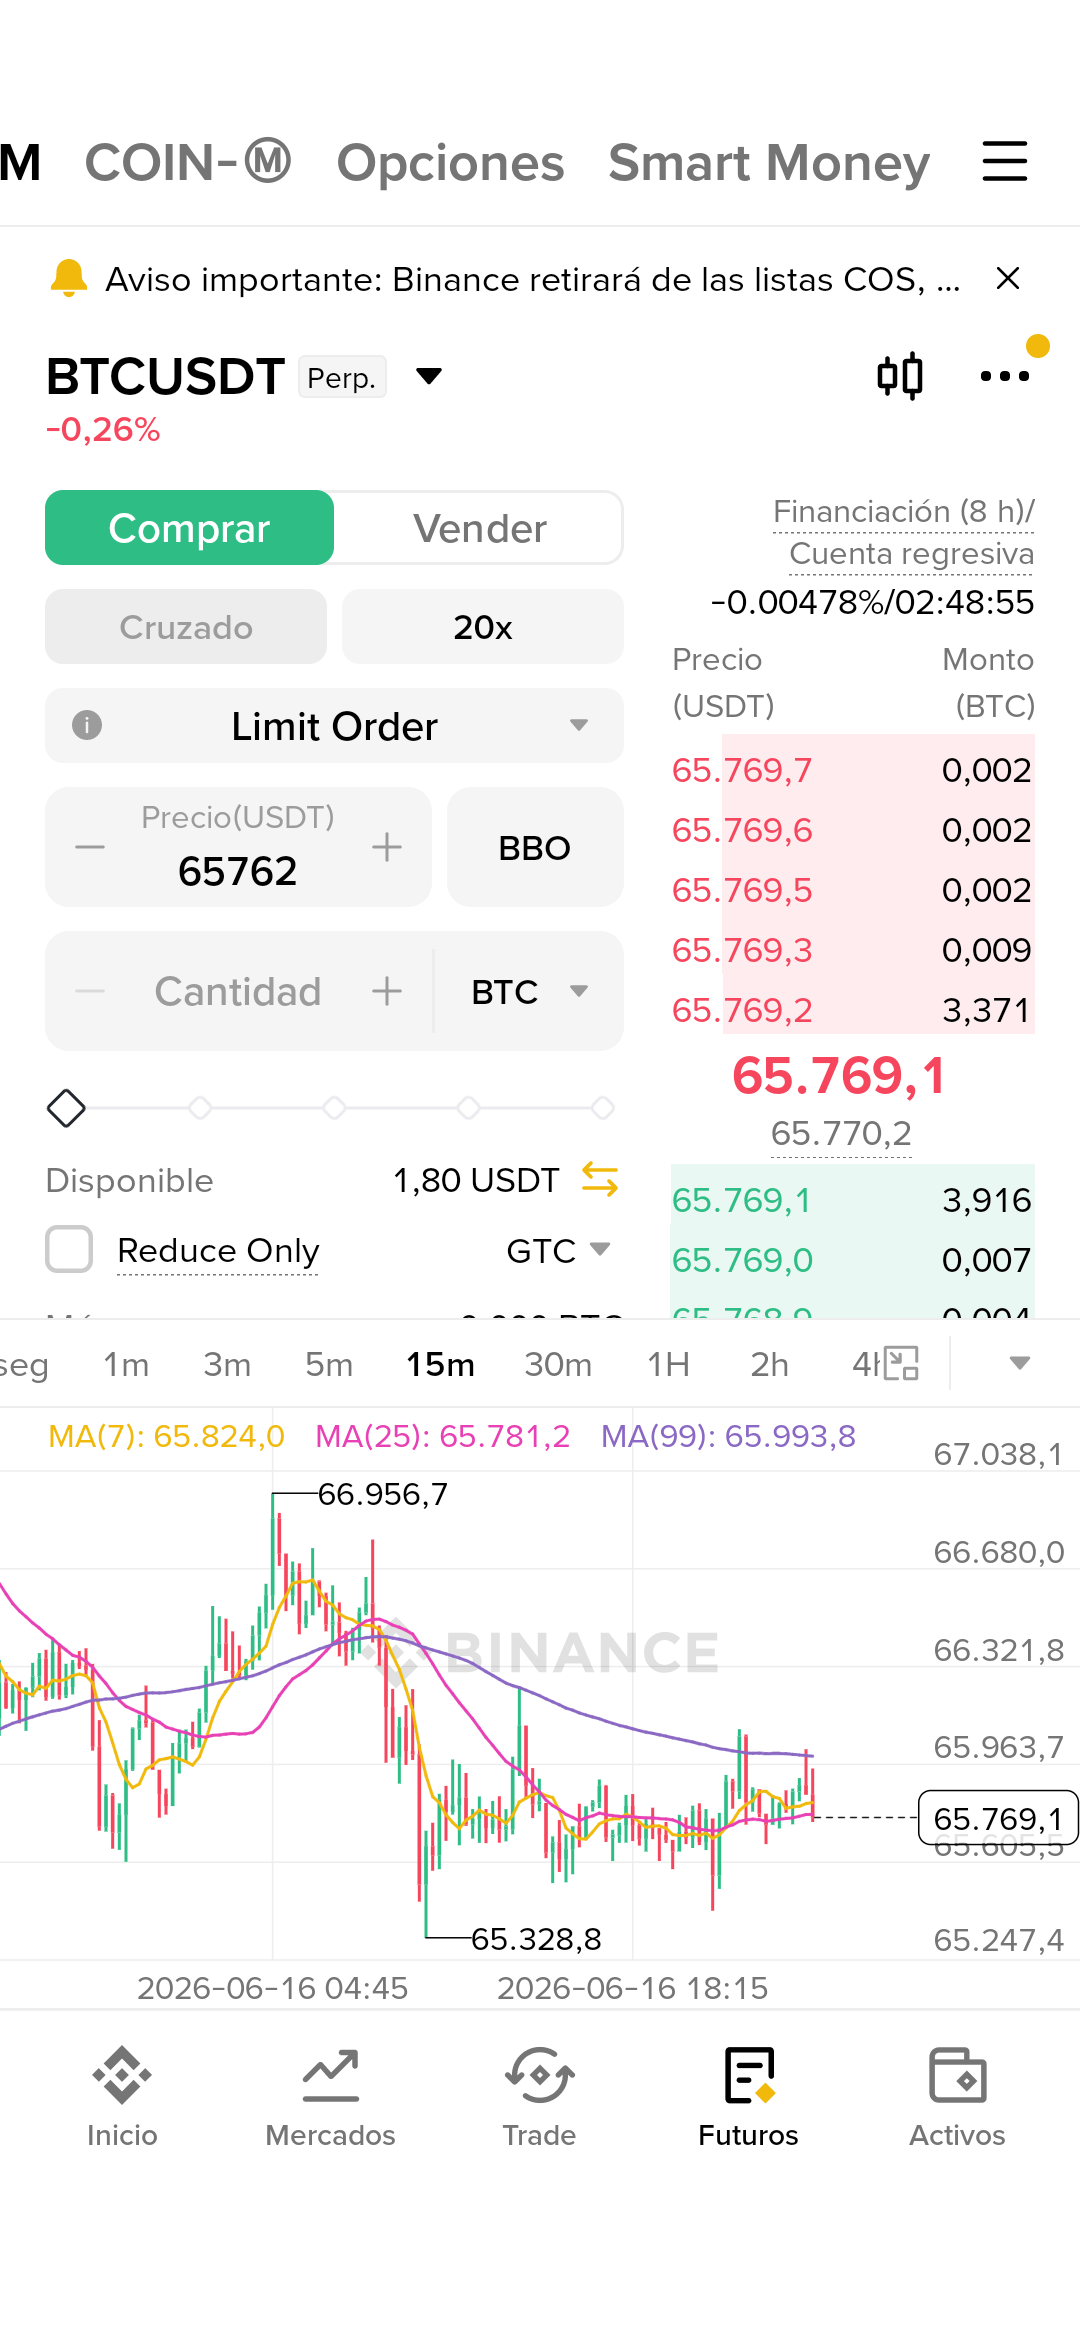Select ask price 65.769,6 row
This screenshot has width=1080, height=2340.
coord(853,830)
